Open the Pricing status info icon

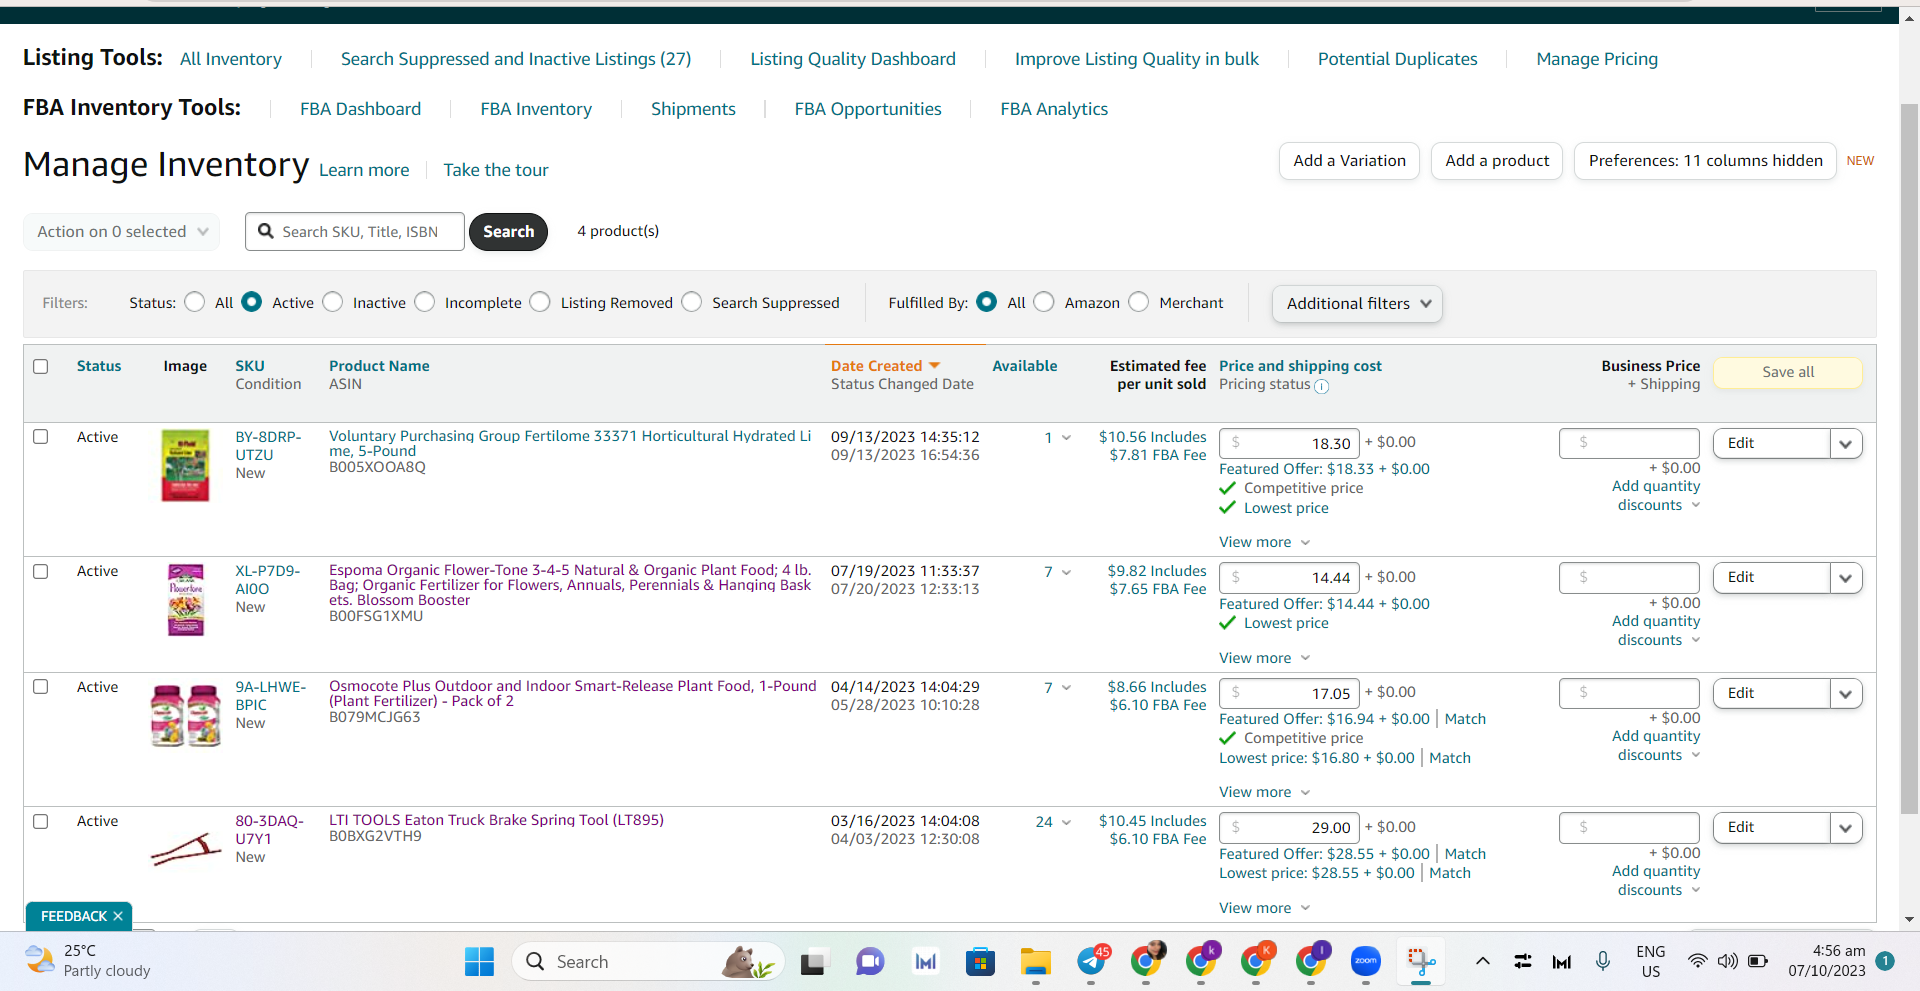click(x=1322, y=386)
